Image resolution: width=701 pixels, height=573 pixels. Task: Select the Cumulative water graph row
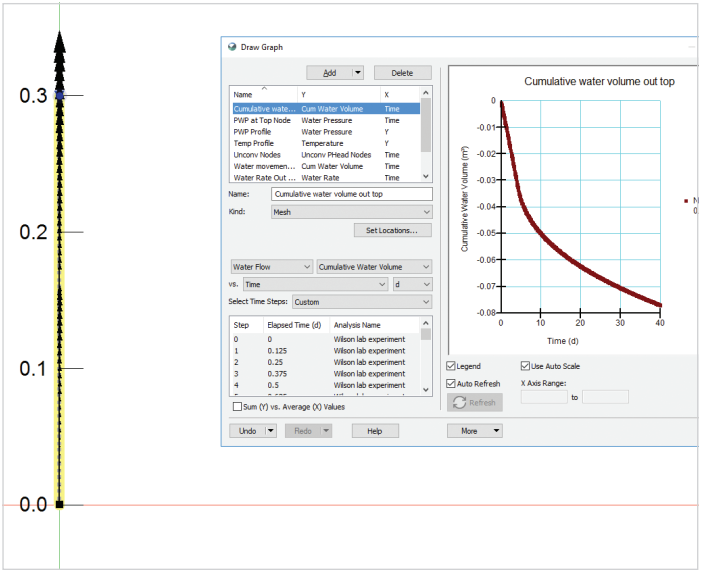coord(326,109)
